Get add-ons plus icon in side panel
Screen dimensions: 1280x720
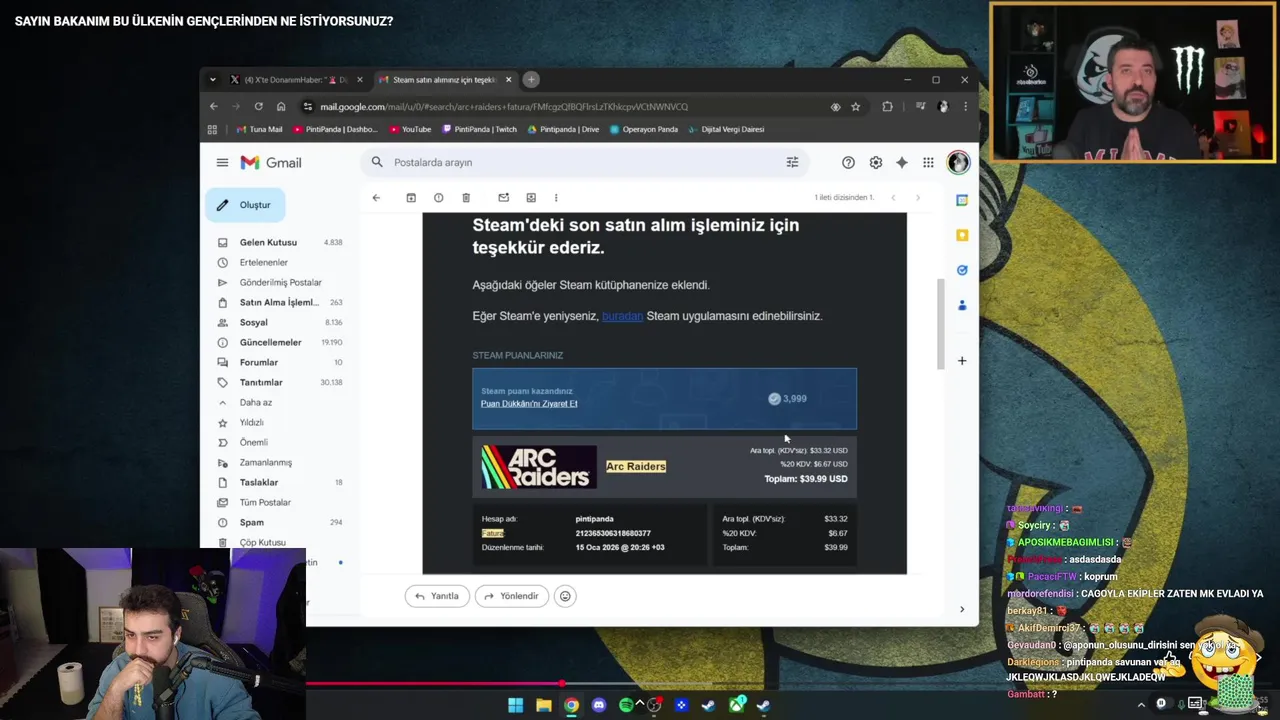click(x=962, y=360)
